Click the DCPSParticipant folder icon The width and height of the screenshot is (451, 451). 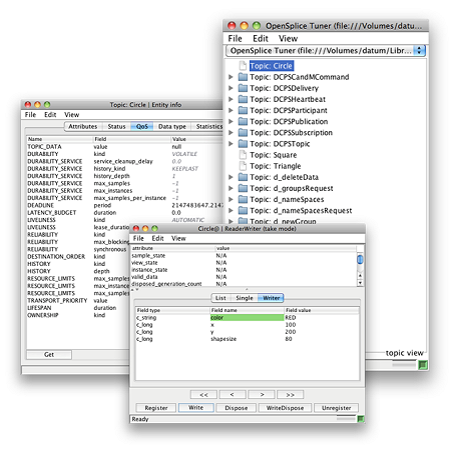click(x=243, y=110)
